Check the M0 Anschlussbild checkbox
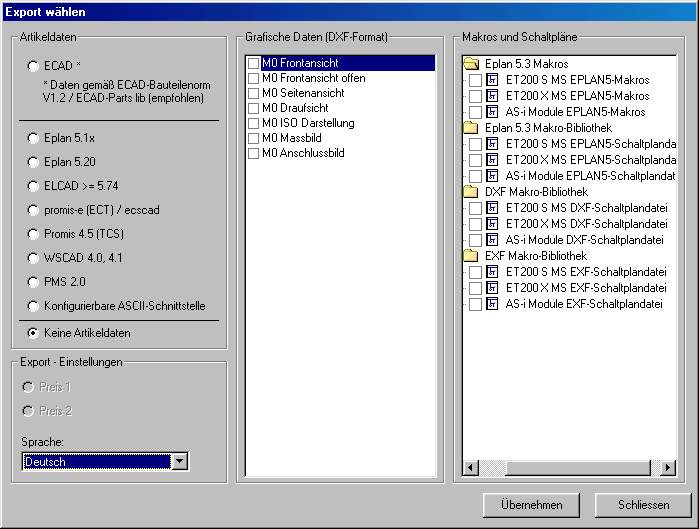Image resolution: width=699 pixels, height=529 pixels. click(x=253, y=153)
